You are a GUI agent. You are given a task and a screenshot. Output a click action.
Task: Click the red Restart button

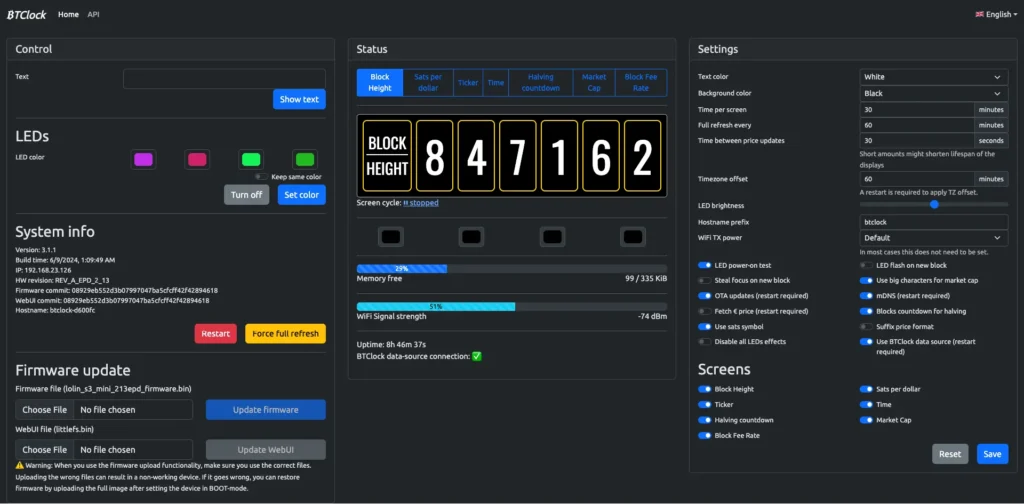coord(216,334)
